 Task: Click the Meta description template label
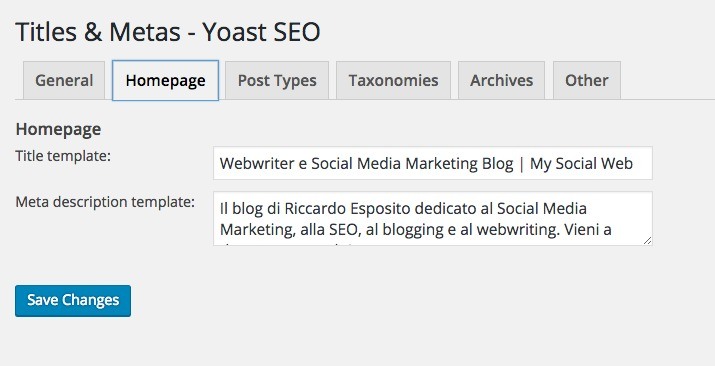coord(105,202)
